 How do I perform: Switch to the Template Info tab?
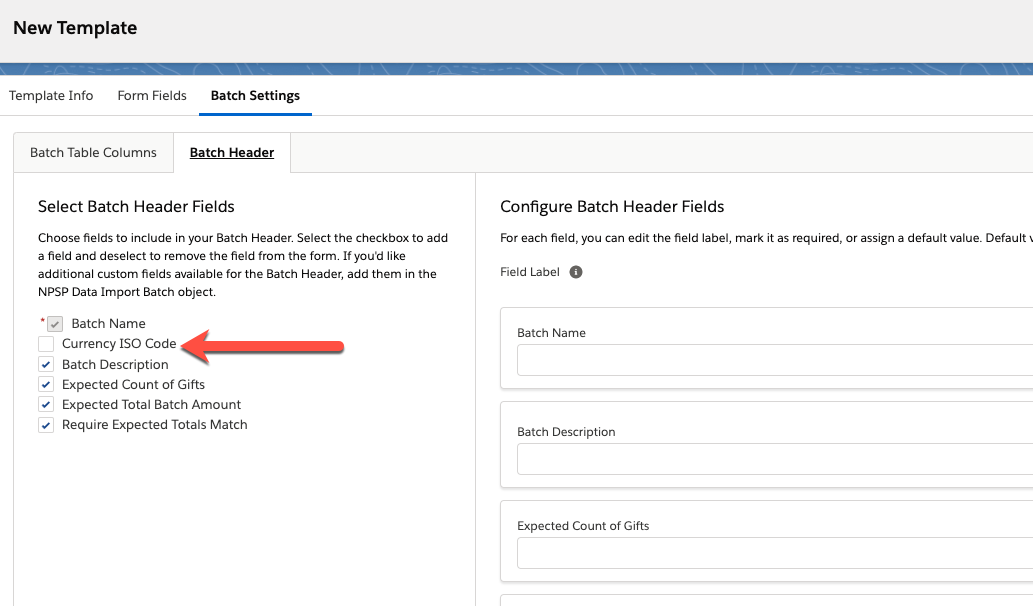[x=51, y=95]
